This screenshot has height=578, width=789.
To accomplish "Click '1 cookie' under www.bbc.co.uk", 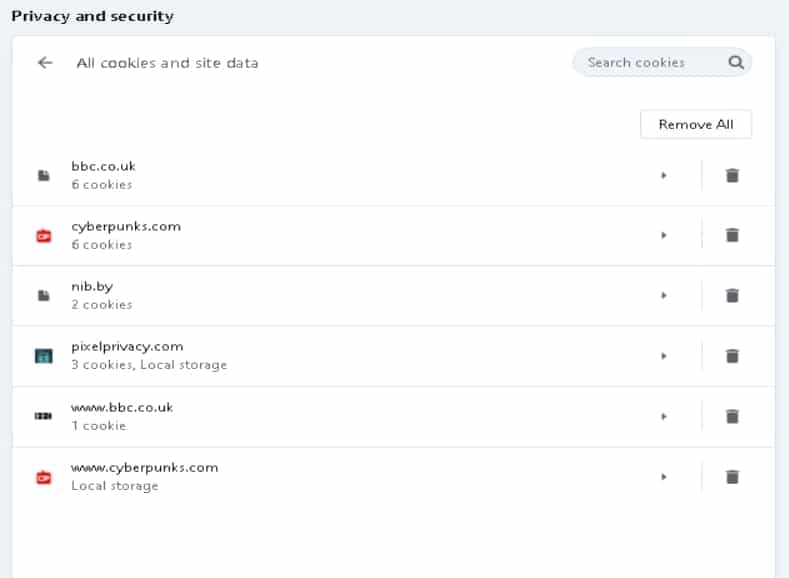I will [99, 426].
